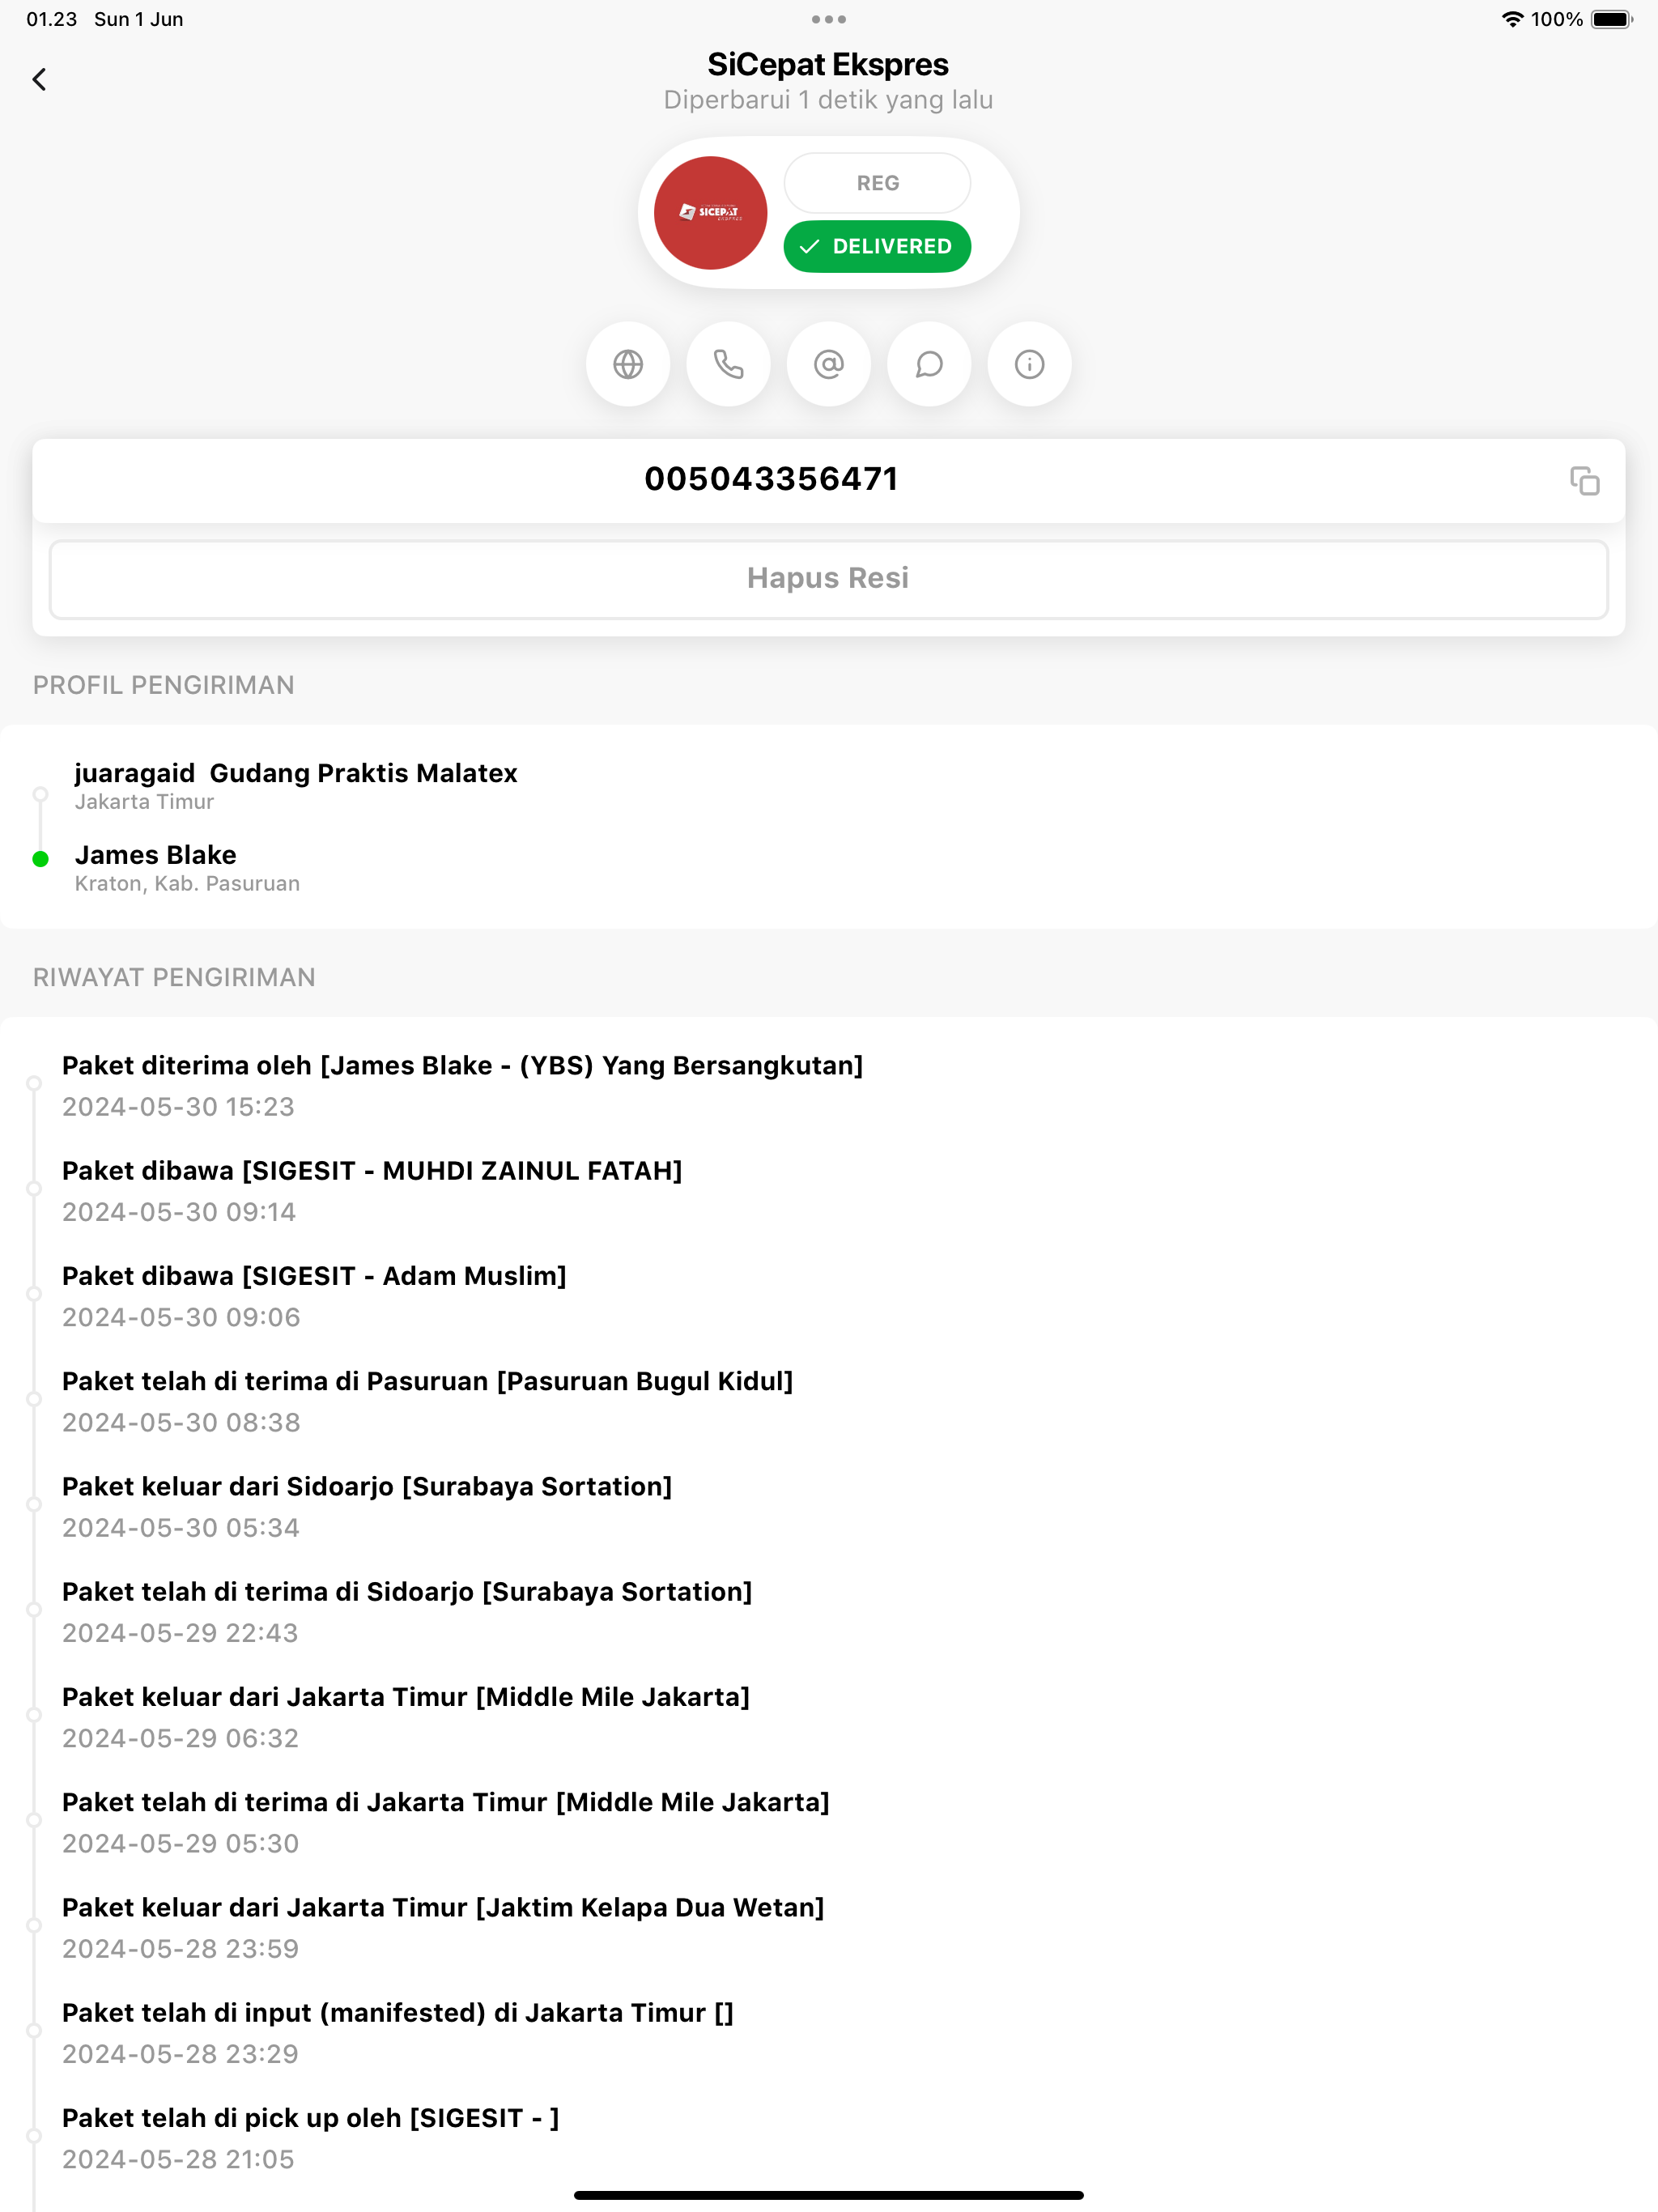The width and height of the screenshot is (1658, 2212).
Task: Tap timestamp 2024-05-28 21:05
Action: point(178,2159)
